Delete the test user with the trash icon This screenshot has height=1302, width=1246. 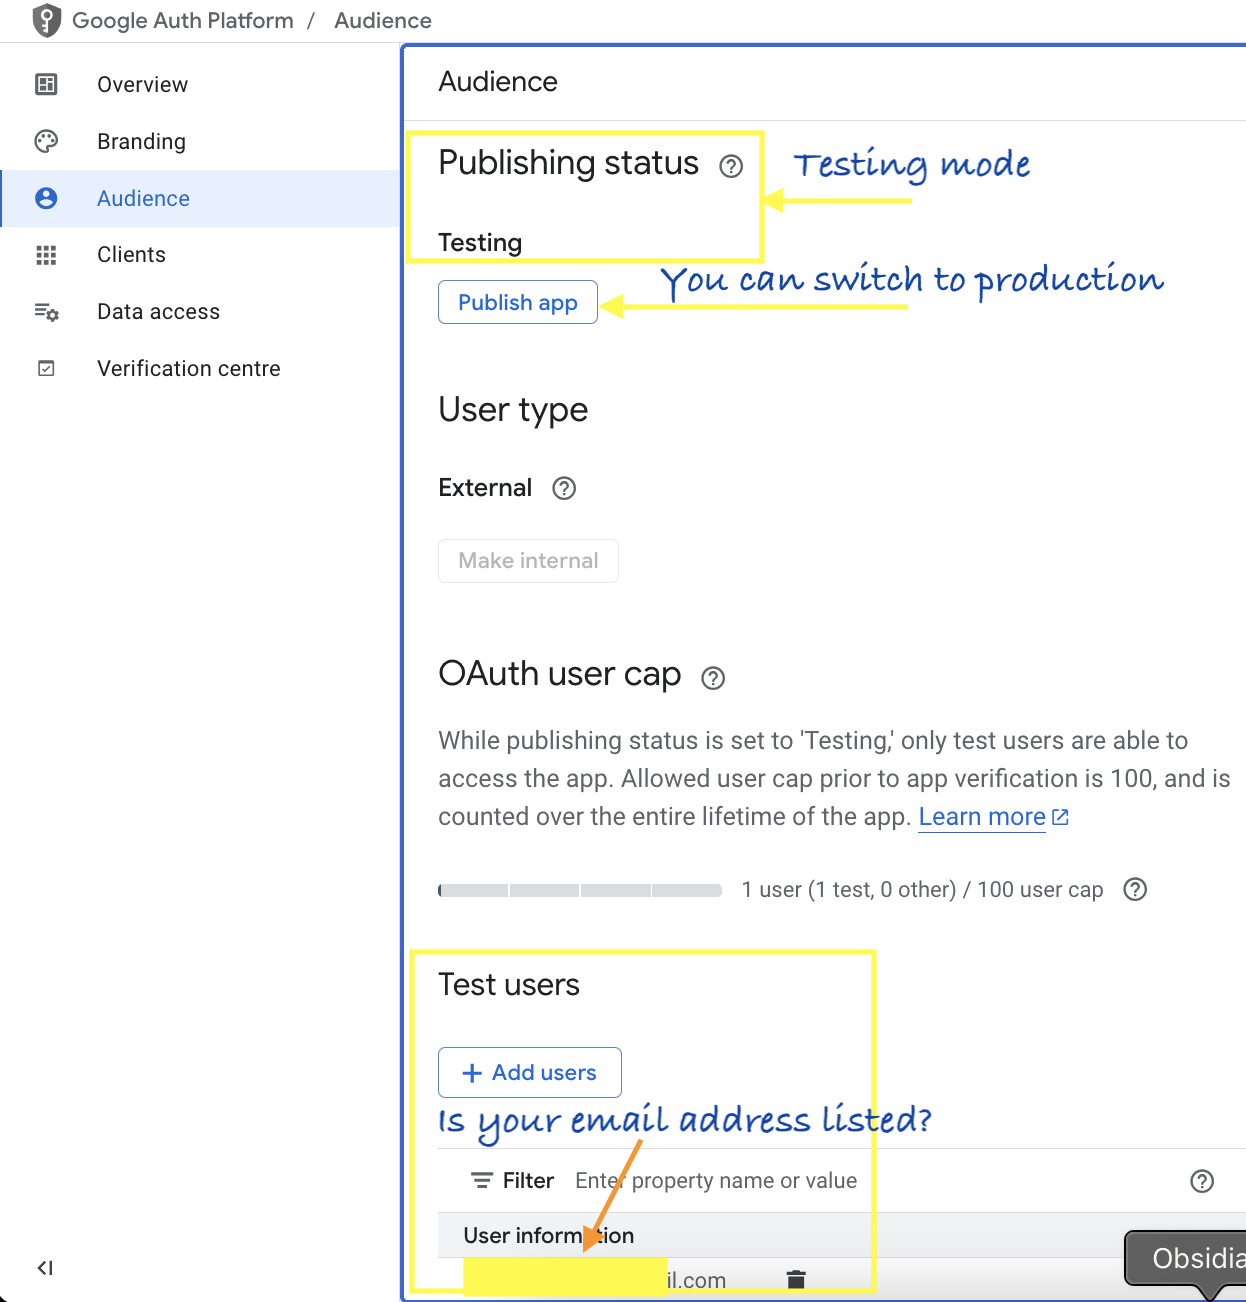click(x=795, y=1278)
